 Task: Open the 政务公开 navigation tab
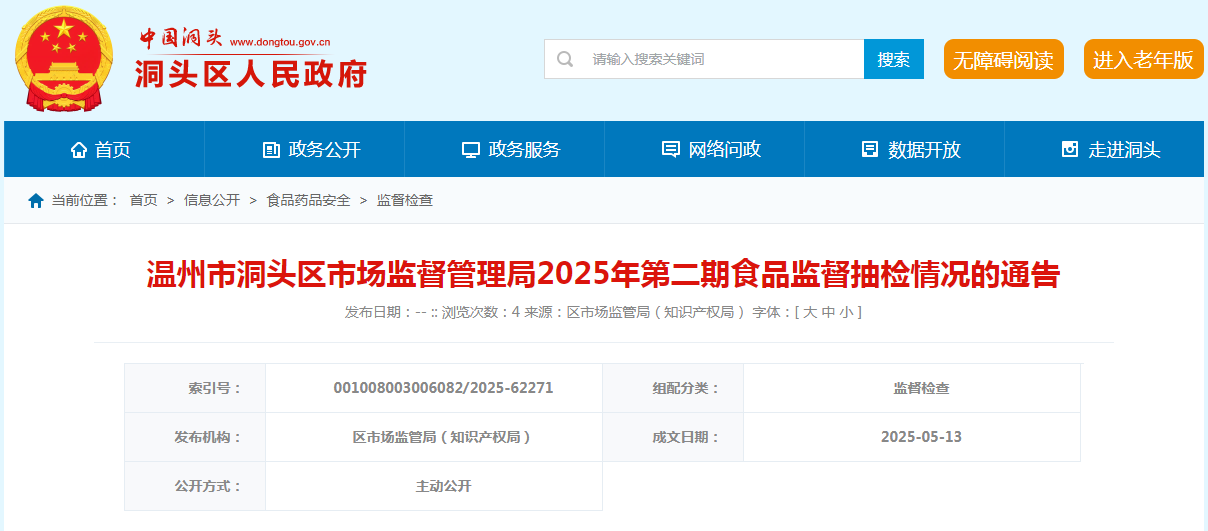click(304, 149)
